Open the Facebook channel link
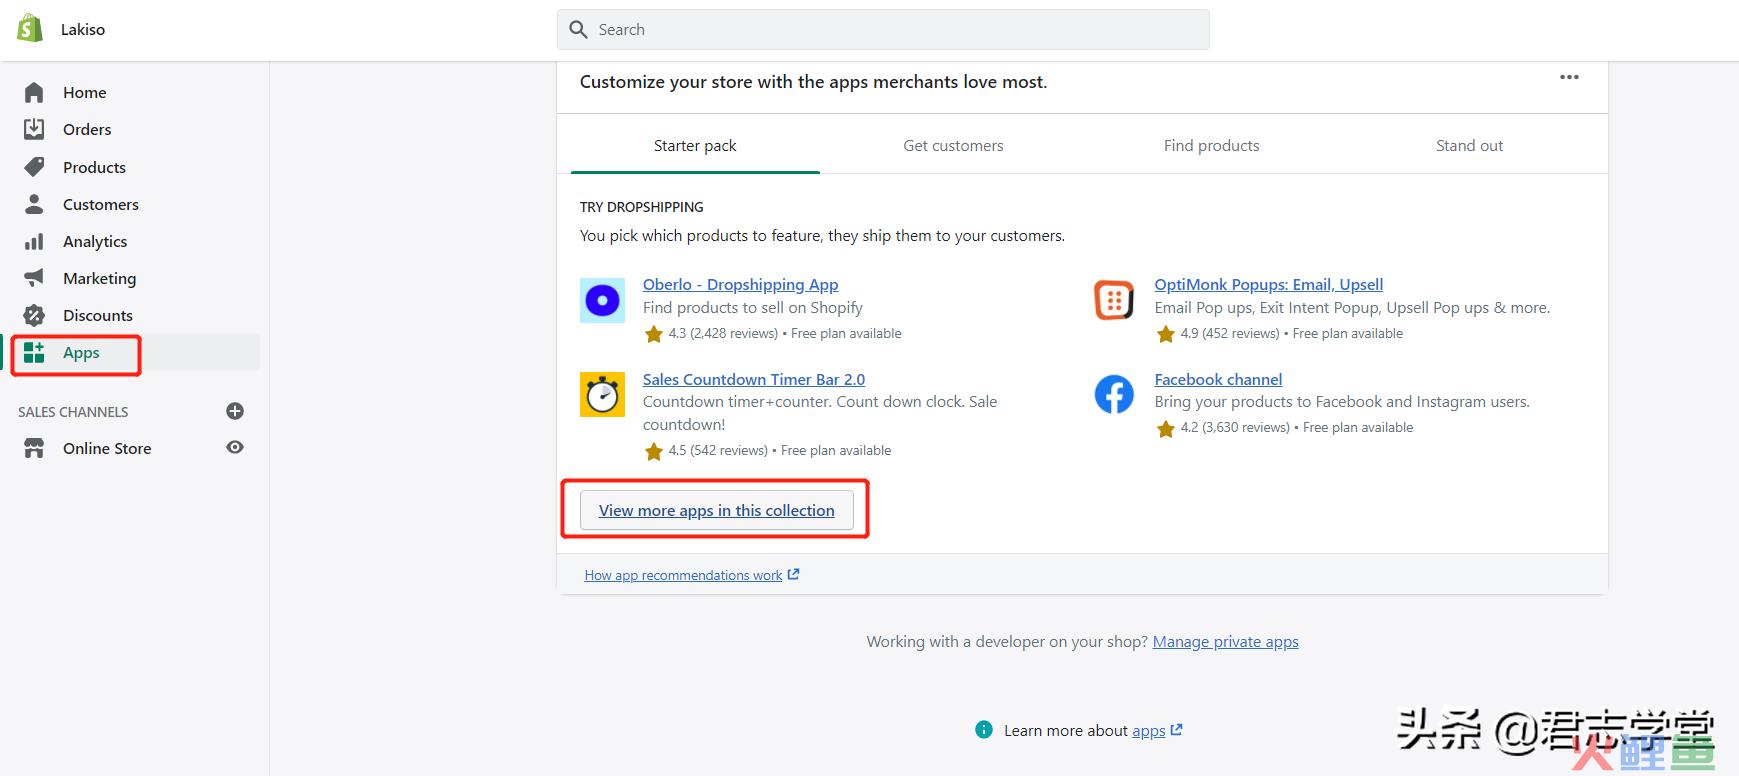The image size is (1739, 776). click(x=1218, y=380)
